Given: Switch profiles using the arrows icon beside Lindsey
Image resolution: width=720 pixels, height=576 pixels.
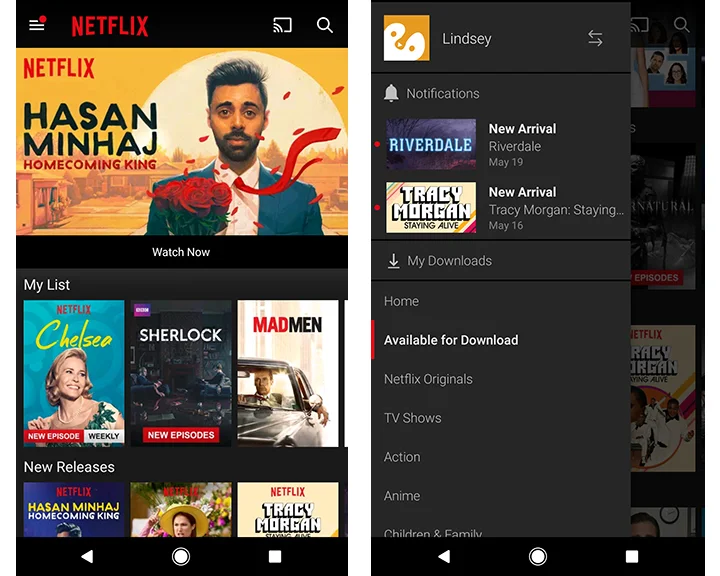Looking at the screenshot, I should (x=595, y=38).
